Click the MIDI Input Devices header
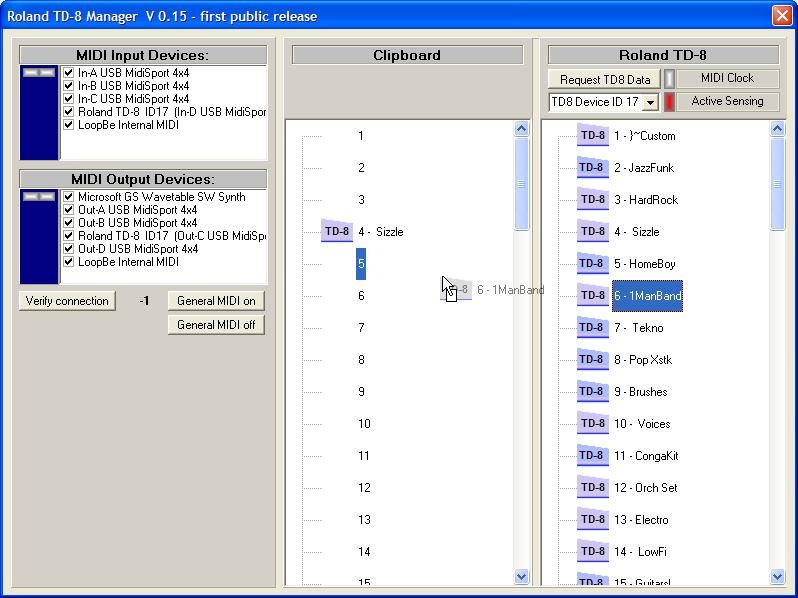The width and height of the screenshot is (798, 598). [143, 55]
